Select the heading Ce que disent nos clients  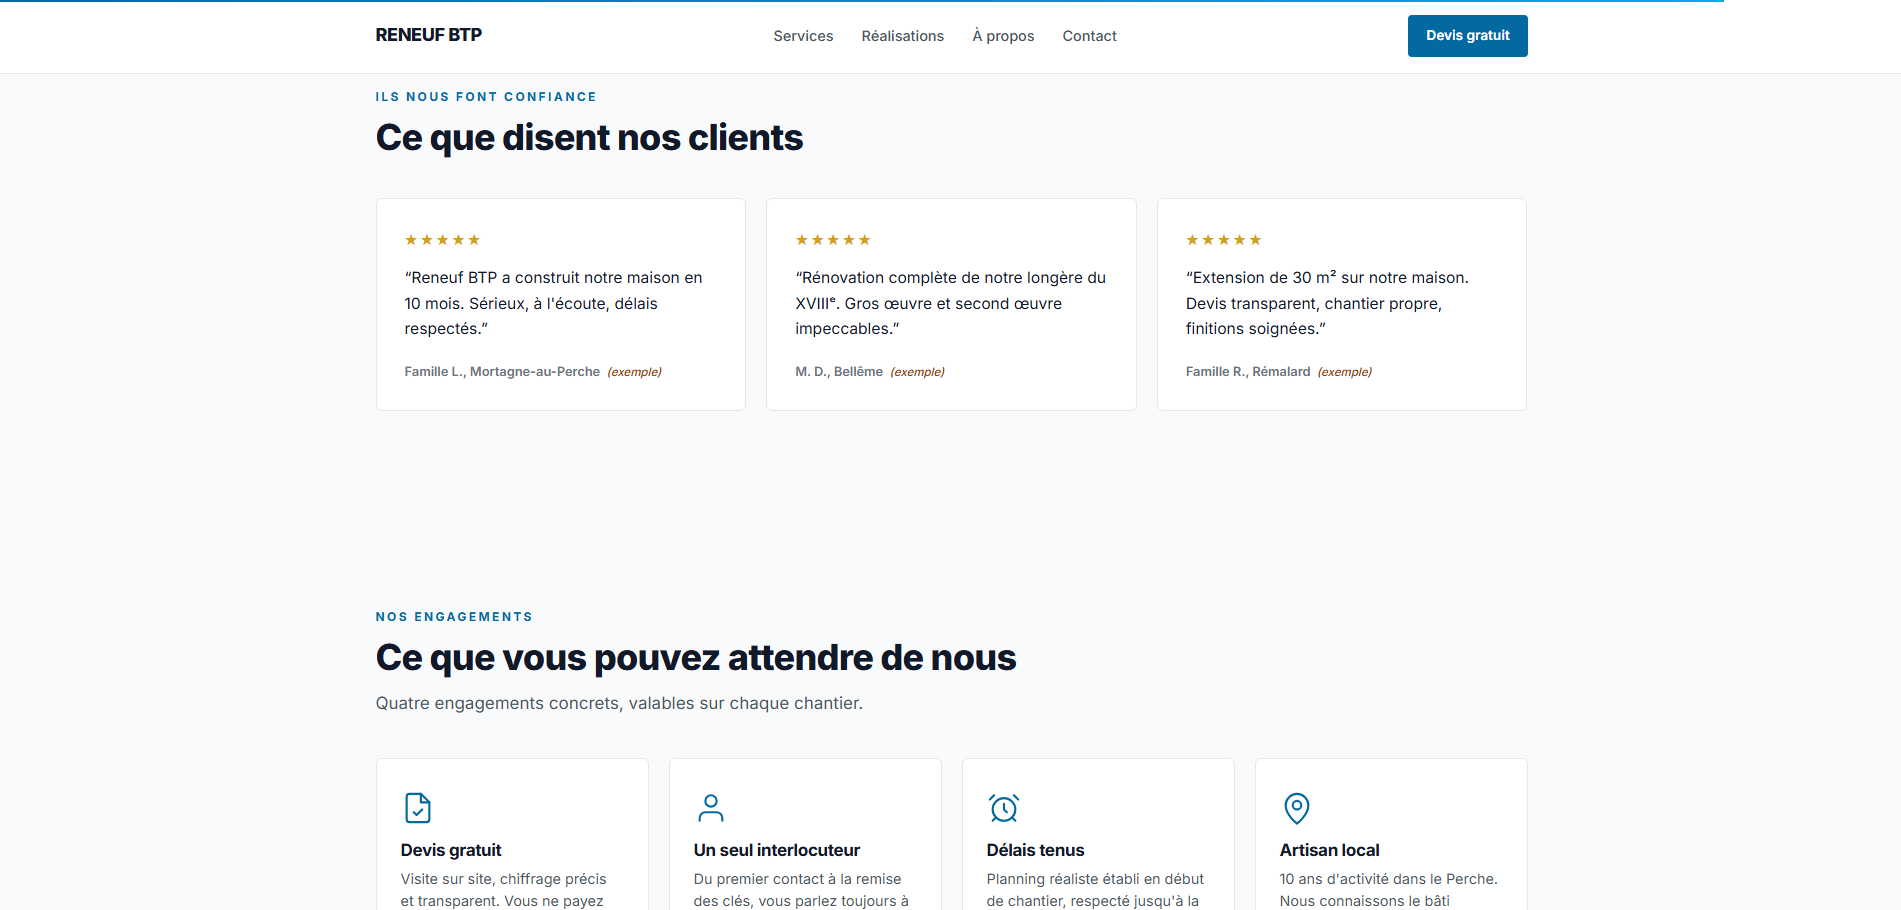(x=589, y=138)
